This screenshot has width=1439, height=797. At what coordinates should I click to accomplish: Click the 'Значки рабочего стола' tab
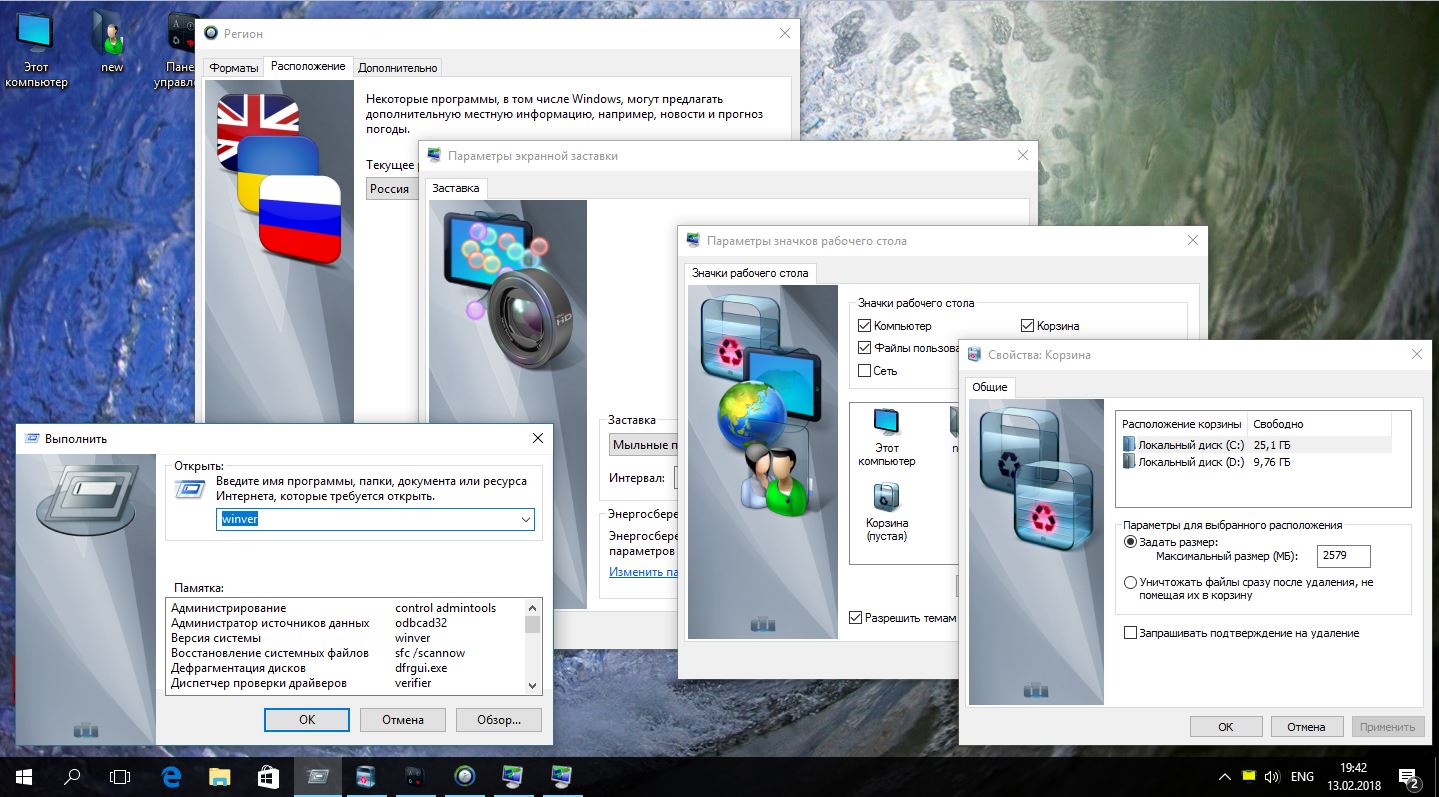(x=751, y=273)
